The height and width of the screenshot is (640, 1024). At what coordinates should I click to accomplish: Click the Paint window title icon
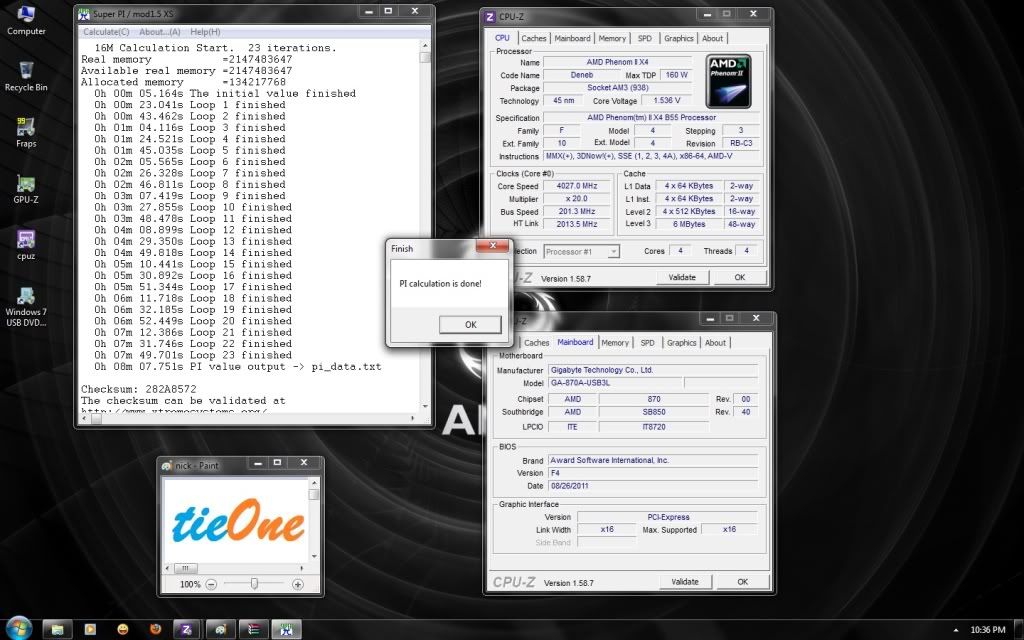point(167,466)
